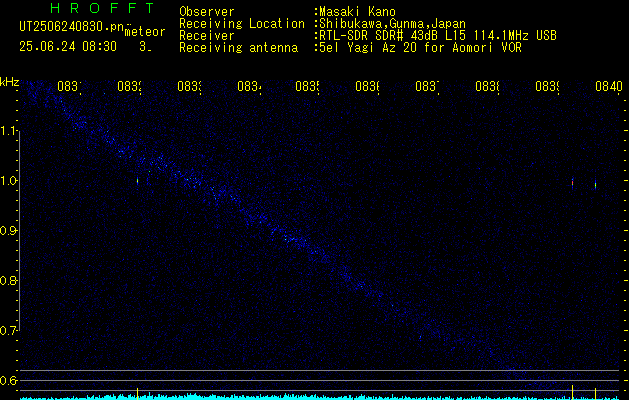The image size is (629, 400).
Task: Click the 1.0 kHz frequency axis label
Action: click(8, 181)
